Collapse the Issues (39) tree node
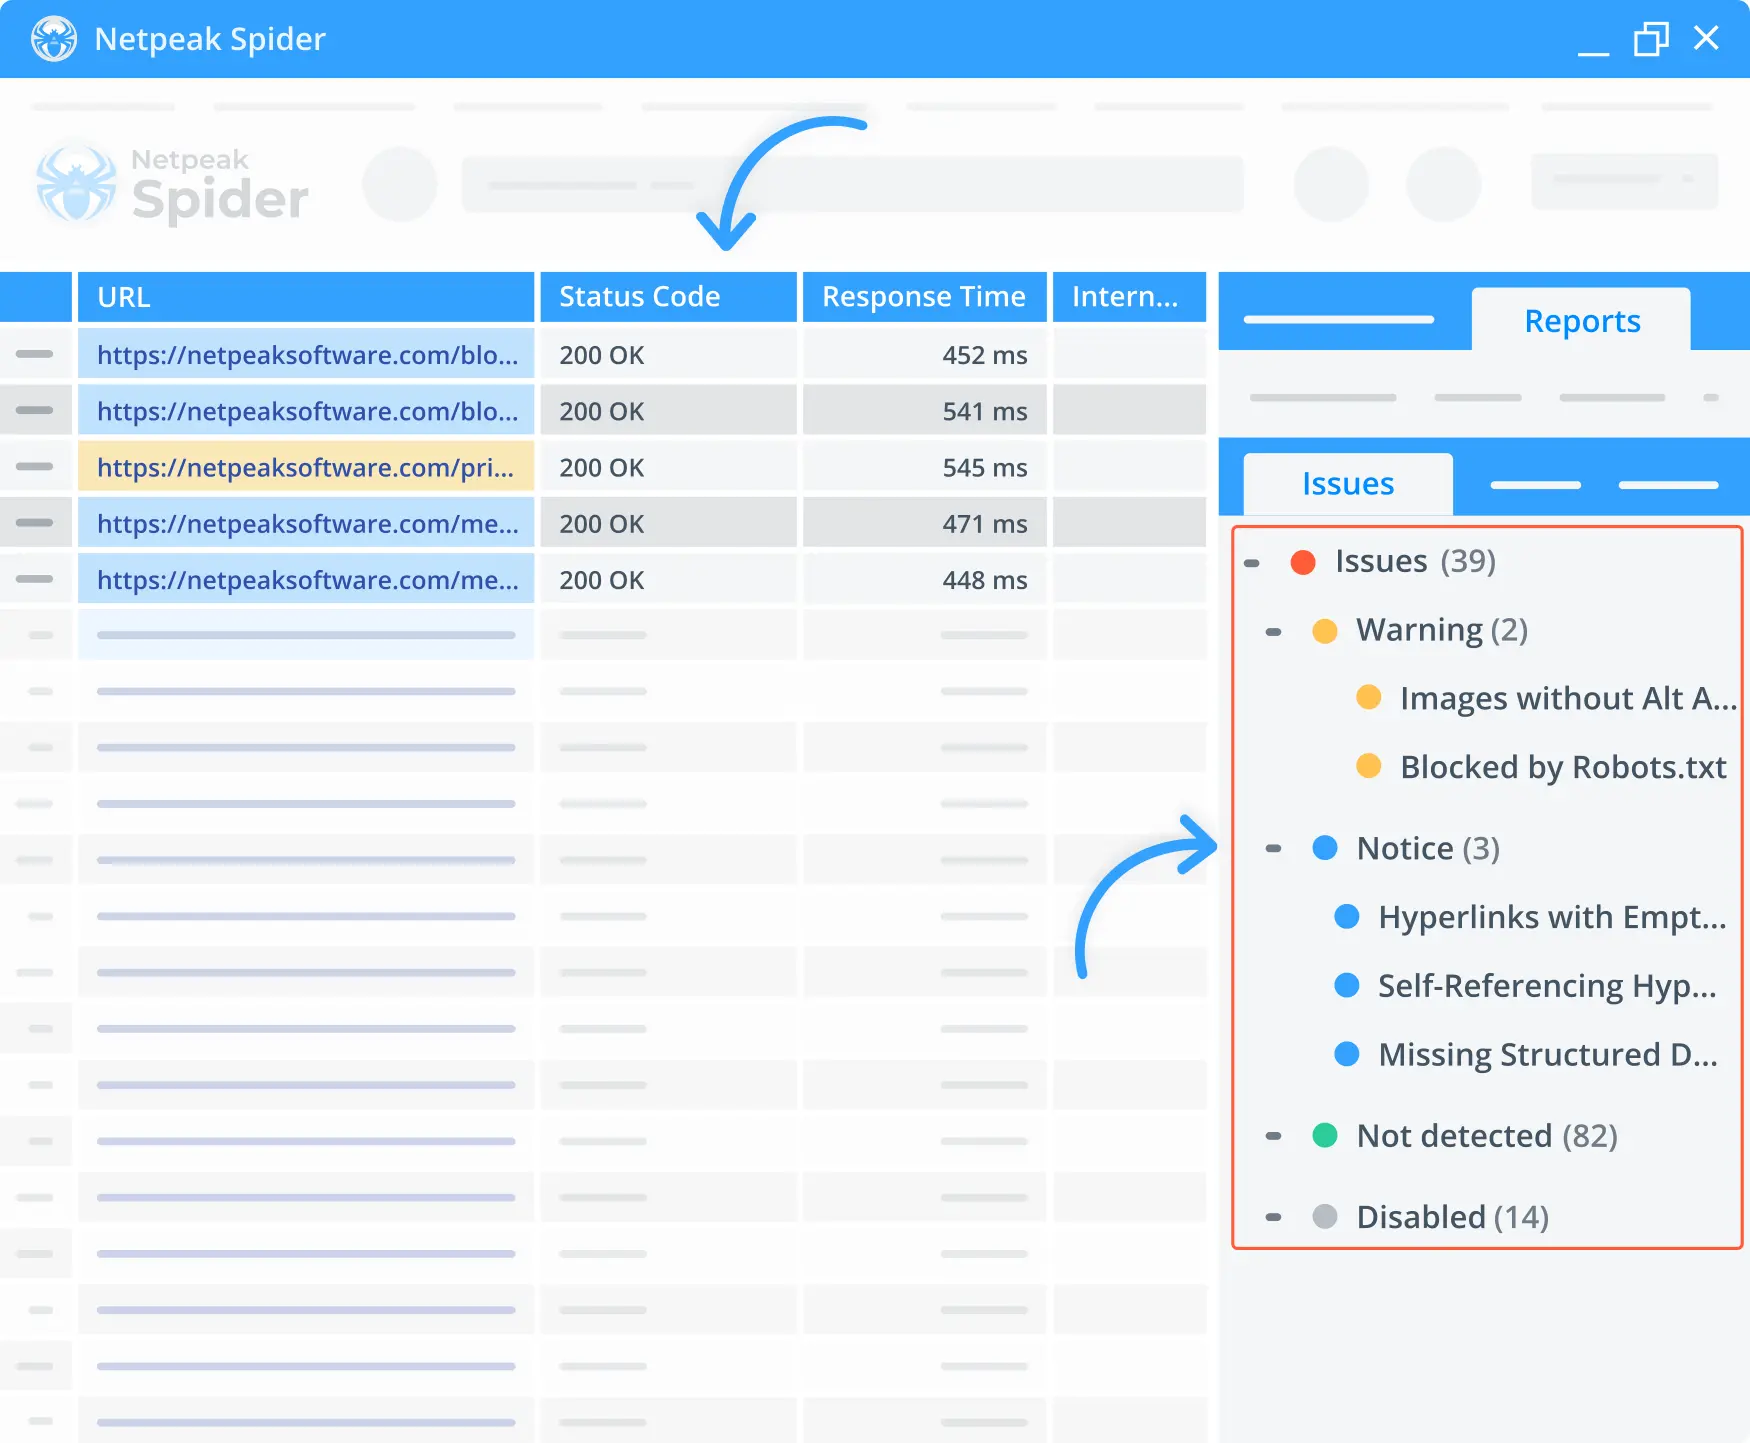Image resolution: width=1750 pixels, height=1443 pixels. [1251, 563]
